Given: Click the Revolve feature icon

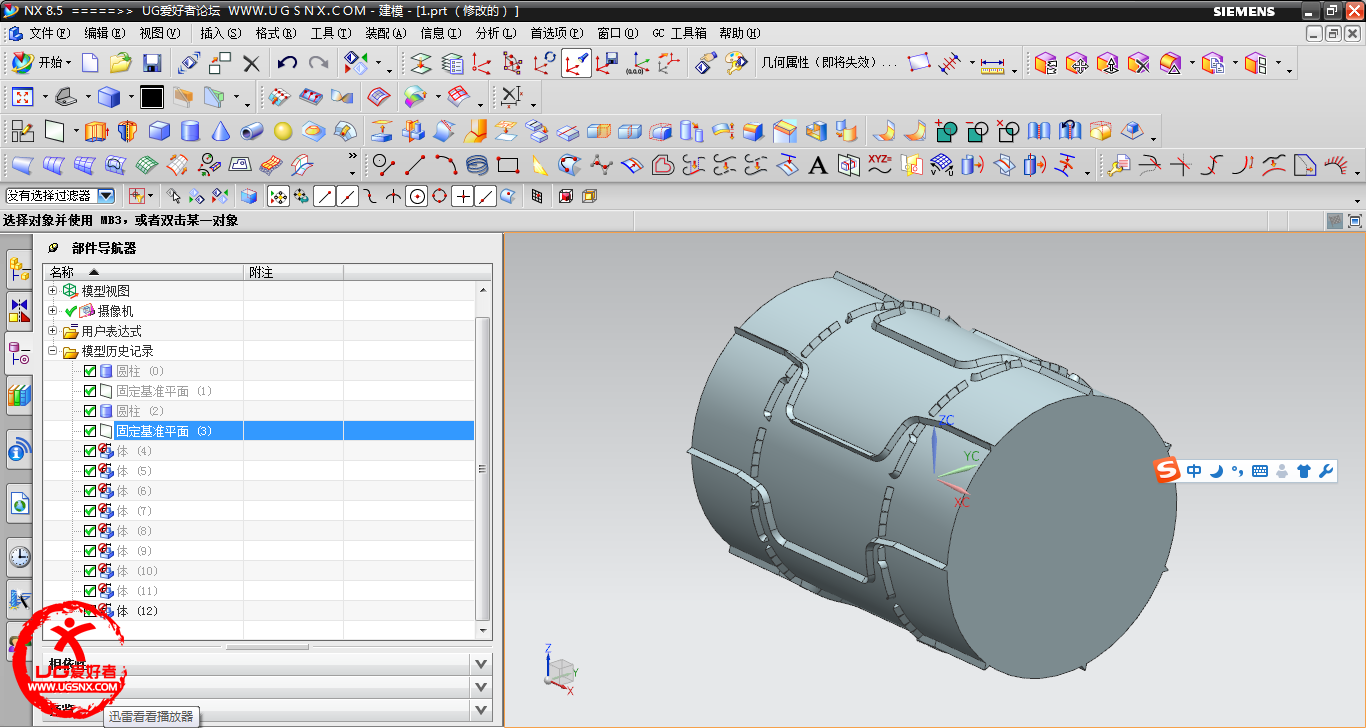Looking at the screenshot, I should point(127,131).
